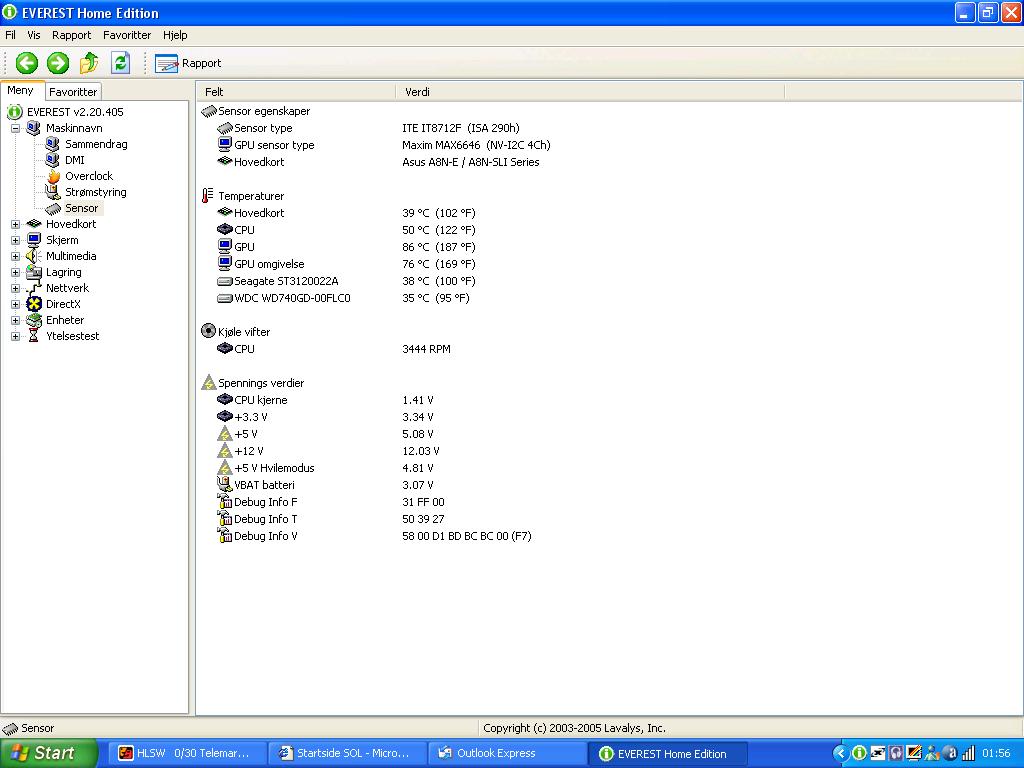The height and width of the screenshot is (768, 1024).
Task: Click the system clock 01:56
Action: pos(996,754)
